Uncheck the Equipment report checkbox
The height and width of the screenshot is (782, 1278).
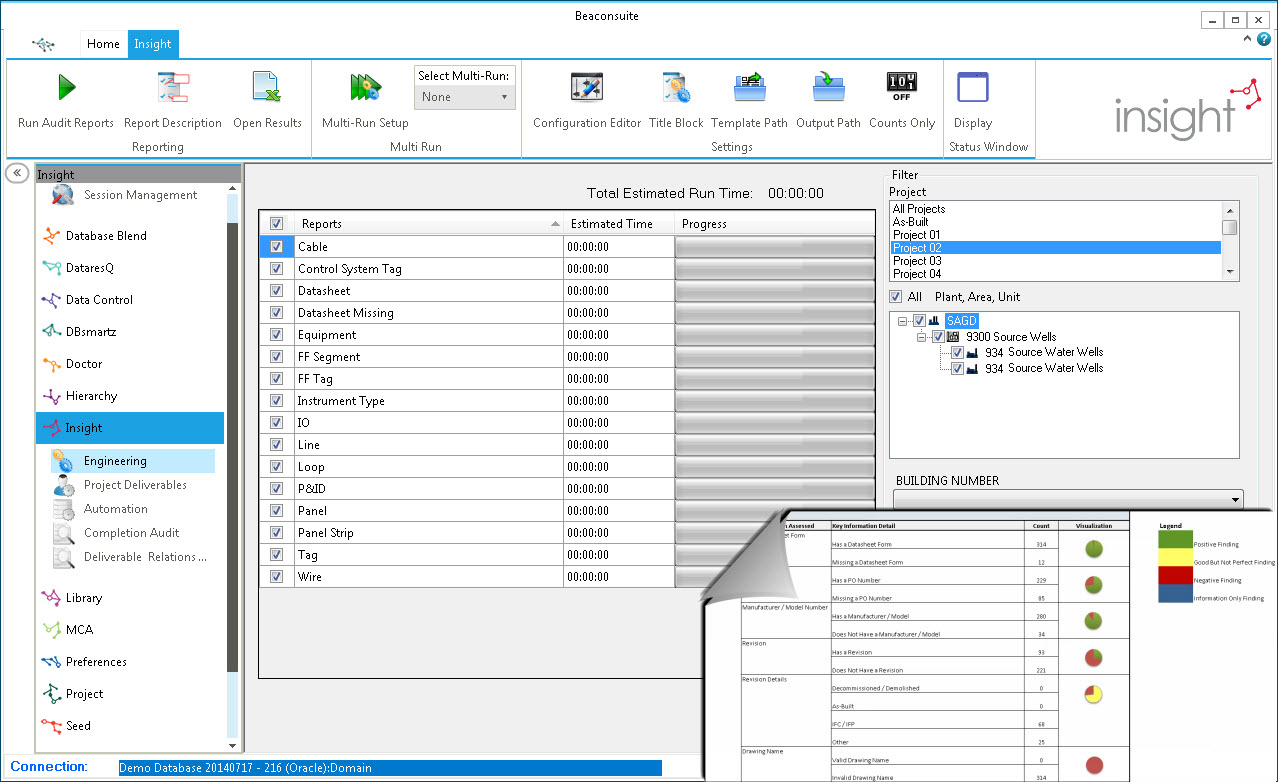[x=277, y=334]
